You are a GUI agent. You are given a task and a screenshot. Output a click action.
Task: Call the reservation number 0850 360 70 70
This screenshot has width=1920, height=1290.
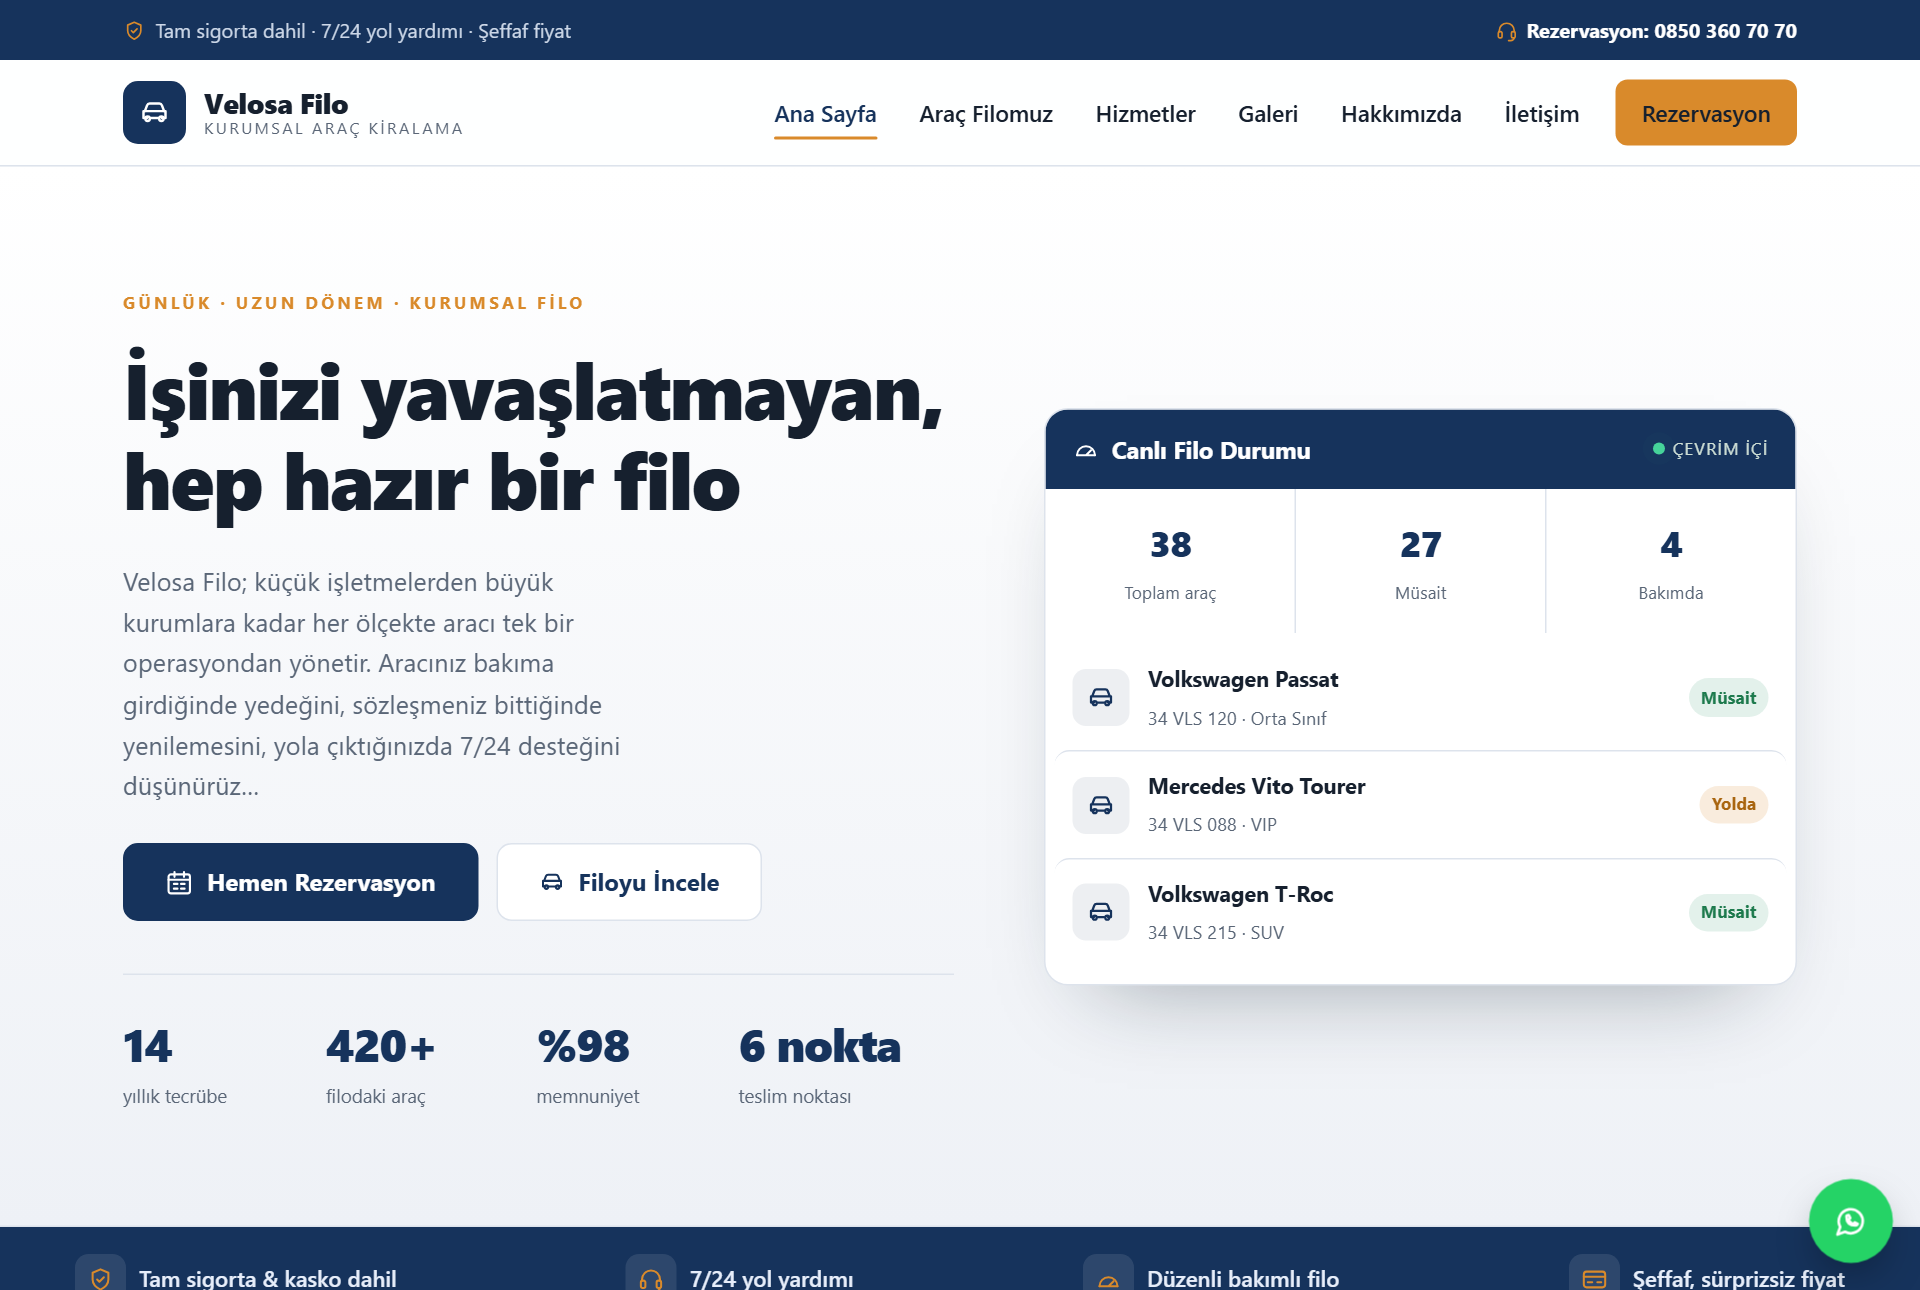pyautogui.click(x=1661, y=31)
